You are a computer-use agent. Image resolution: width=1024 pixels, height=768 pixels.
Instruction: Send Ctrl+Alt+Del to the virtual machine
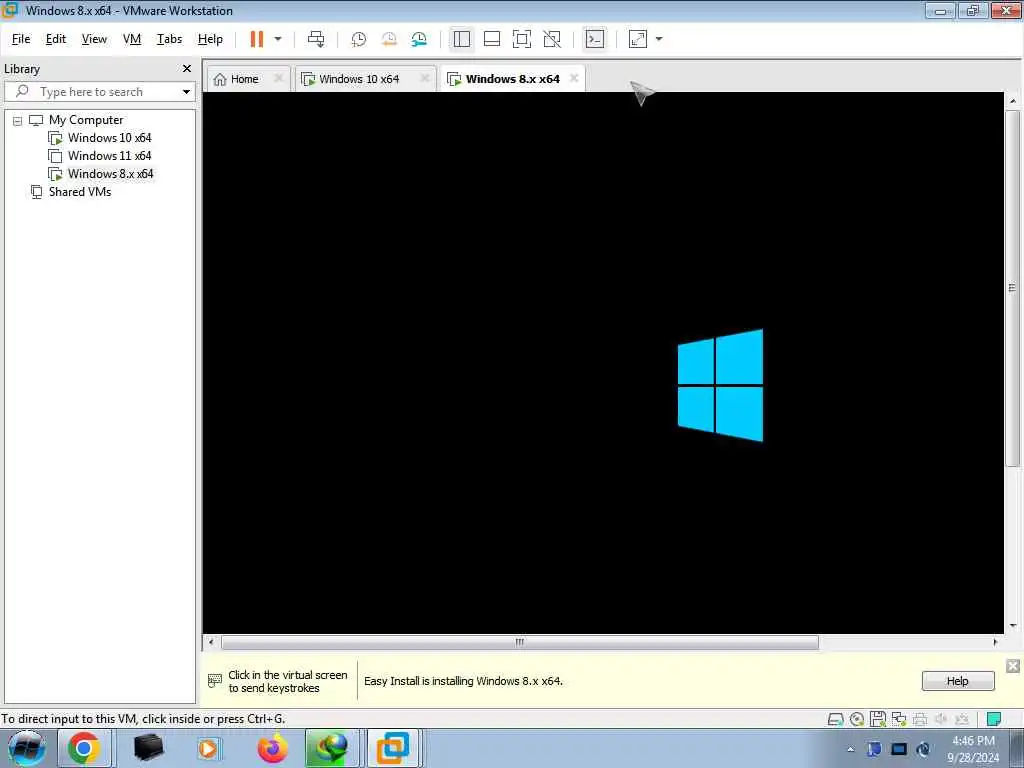316,39
